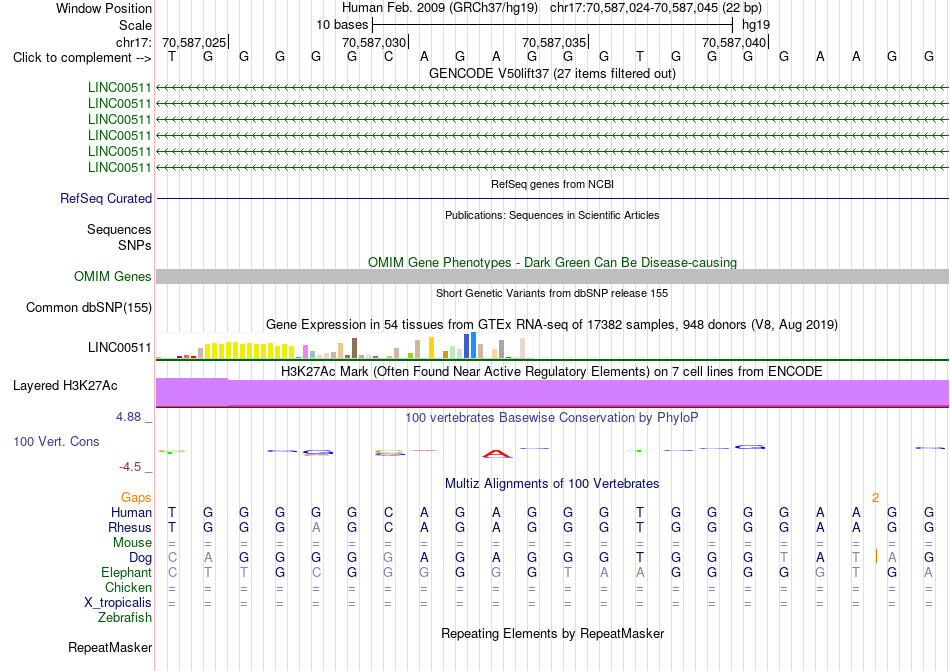Click the dark brown bar in GTEx chart
The width and height of the screenshot is (950, 671).
pos(354,348)
